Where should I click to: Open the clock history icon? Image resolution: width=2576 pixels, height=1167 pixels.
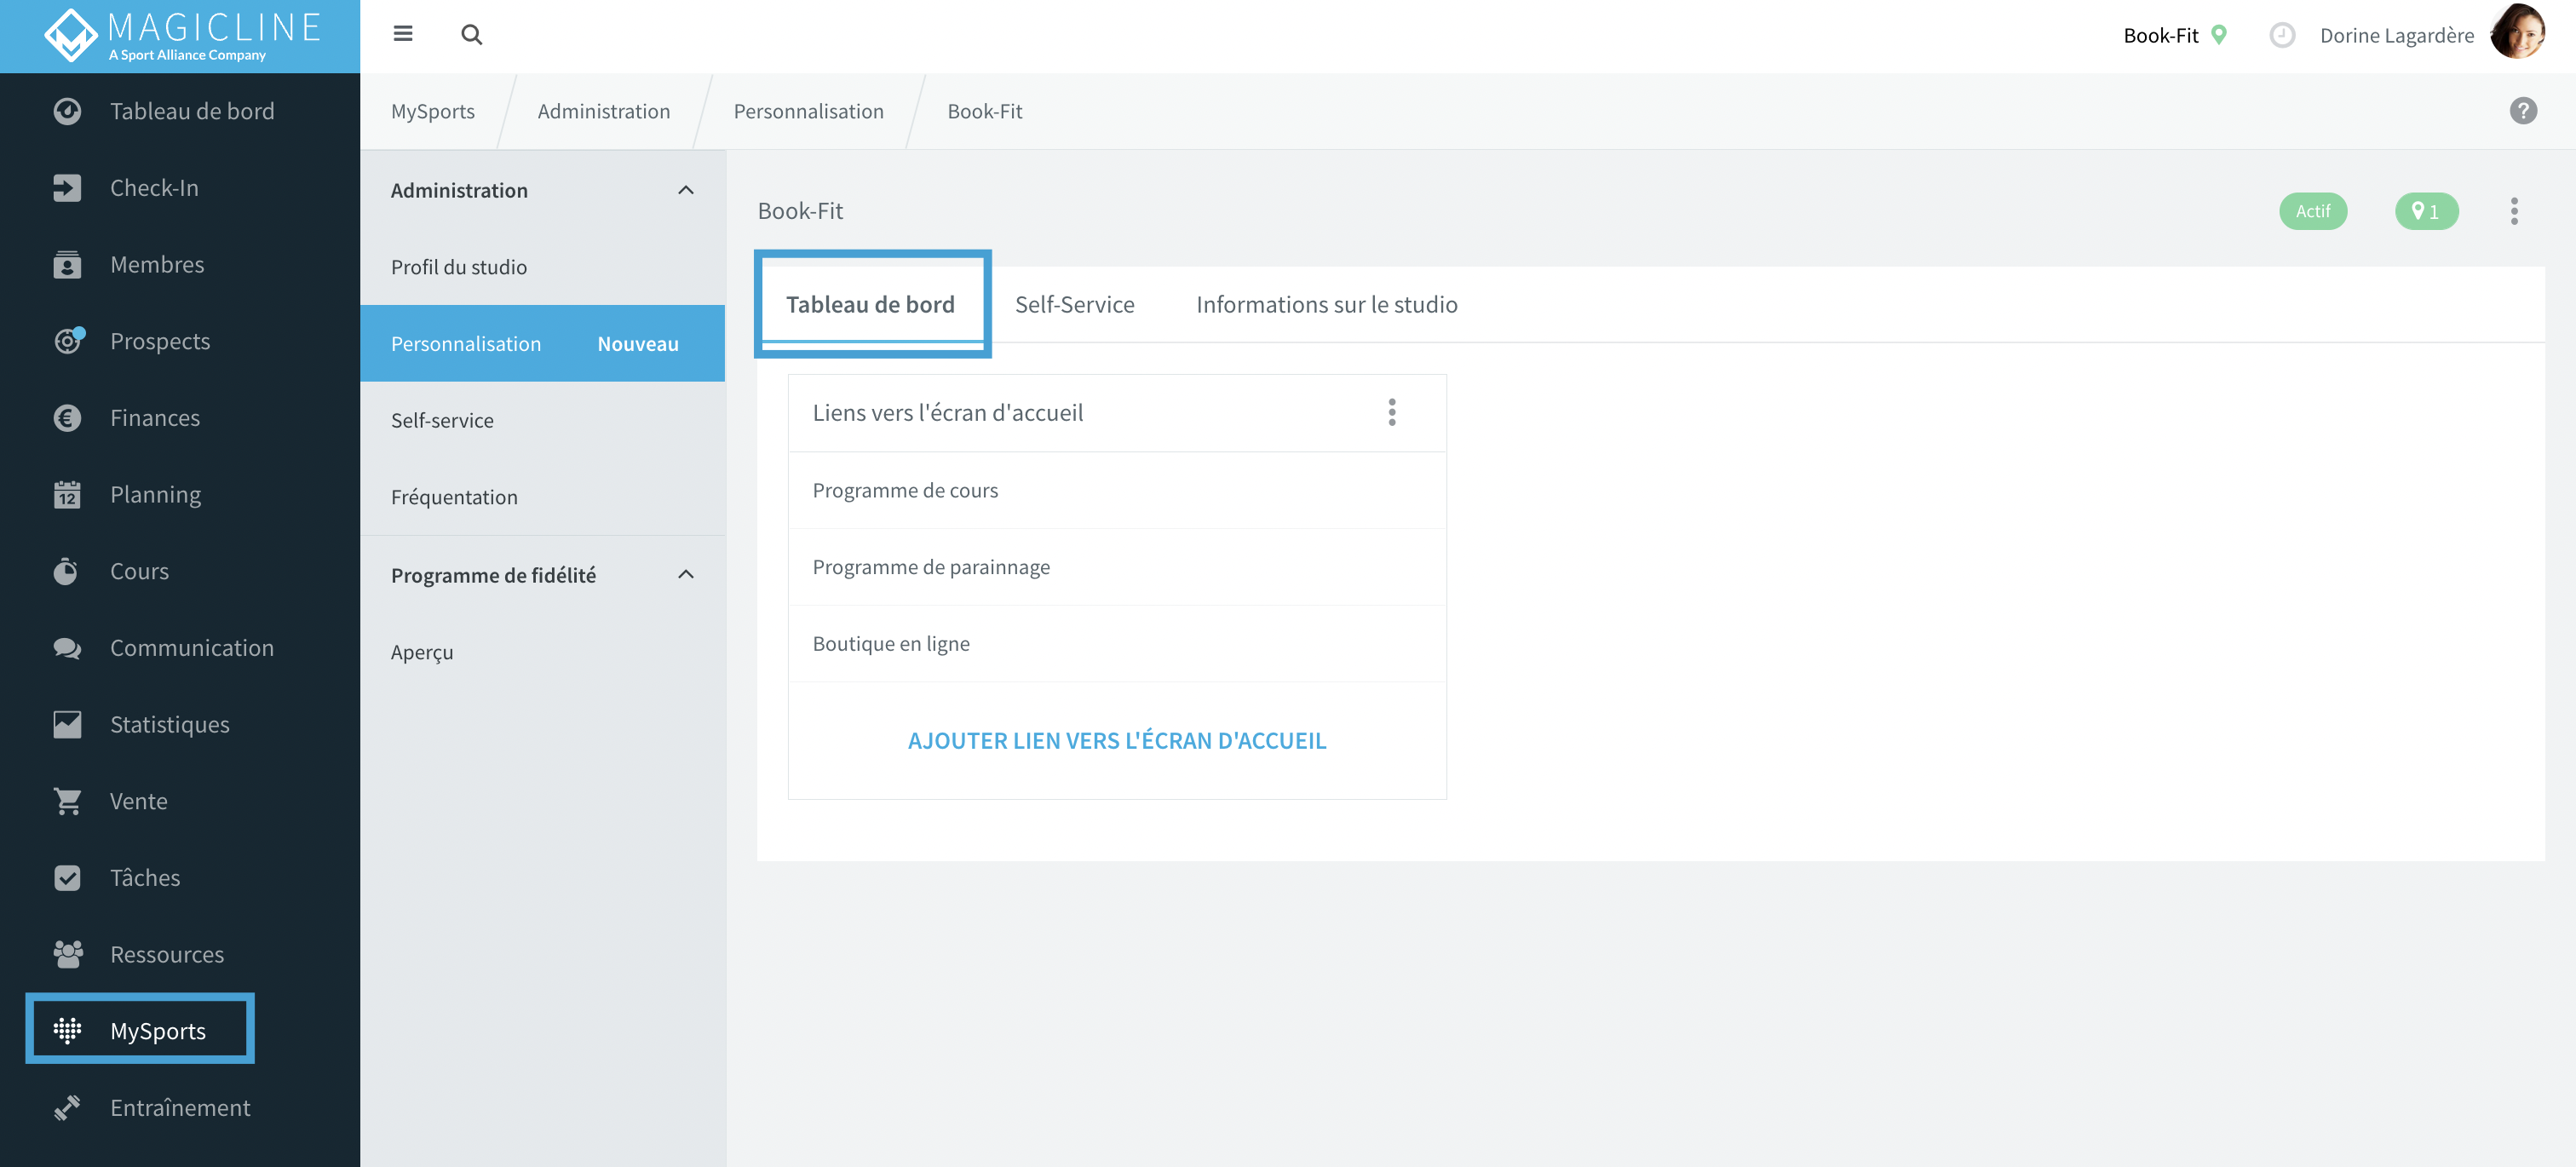2281,35
